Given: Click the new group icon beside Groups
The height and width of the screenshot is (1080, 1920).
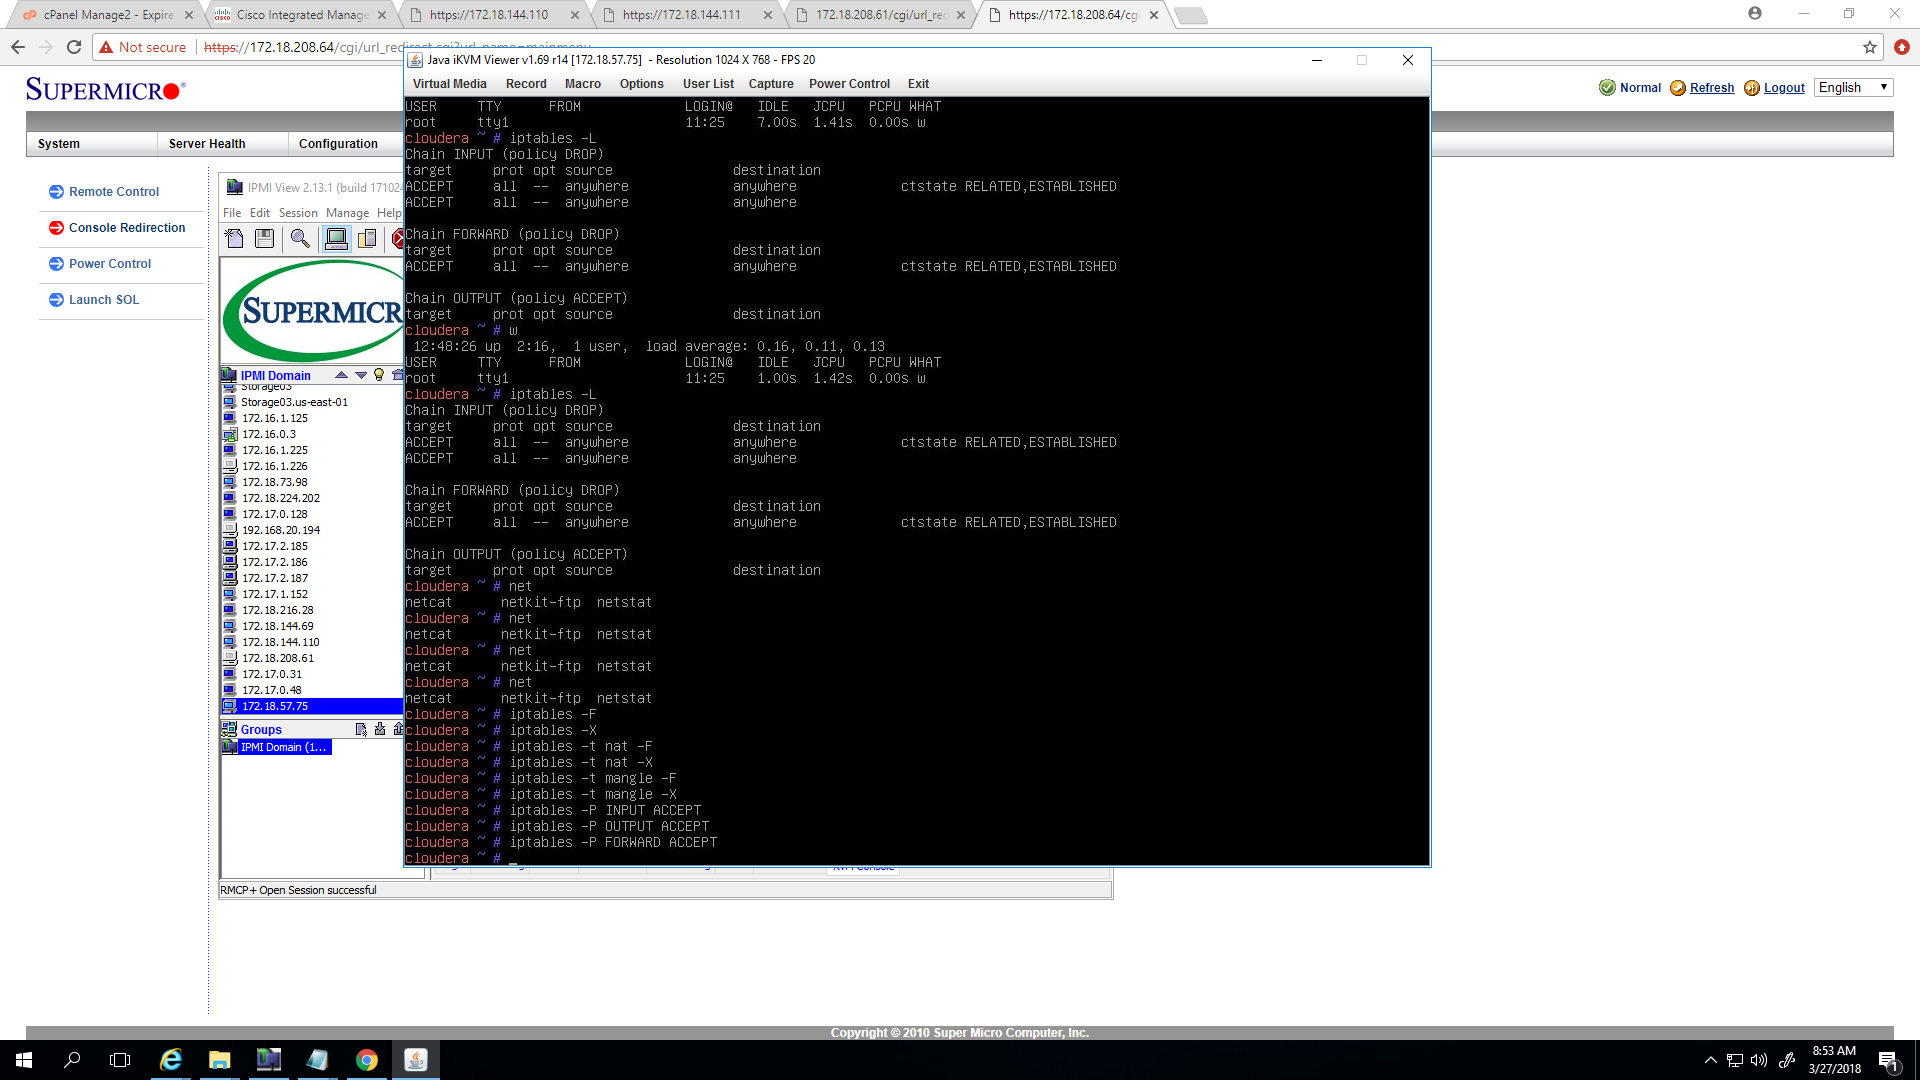Looking at the screenshot, I should coord(361,729).
